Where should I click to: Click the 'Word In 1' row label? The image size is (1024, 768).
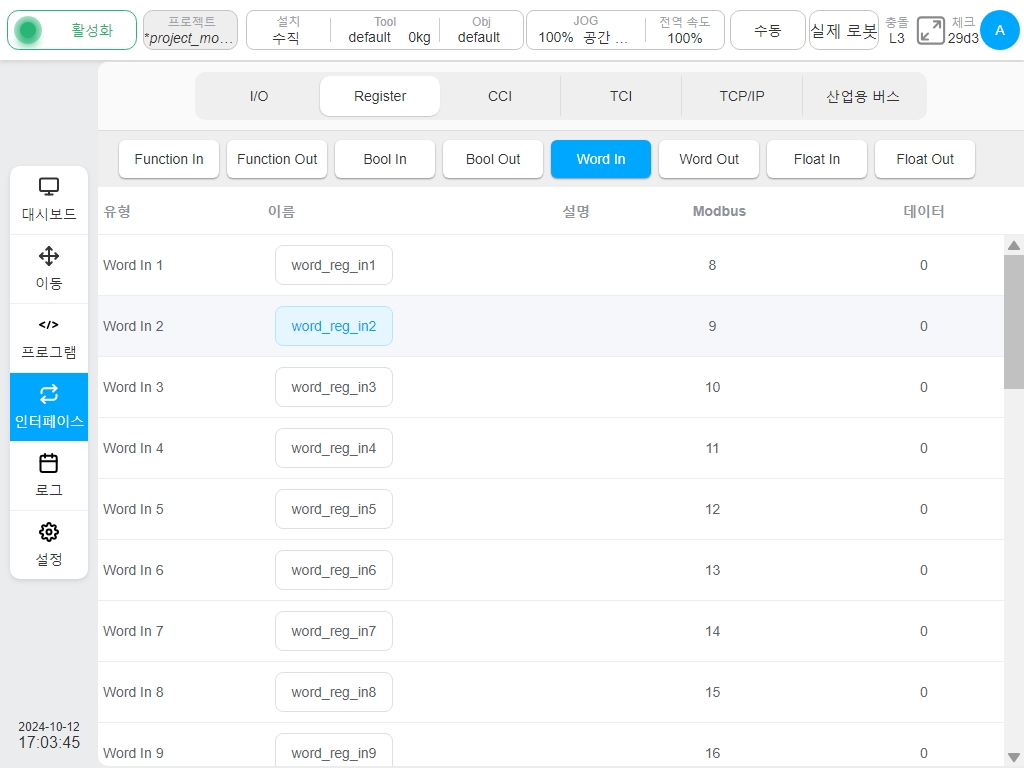[x=133, y=265]
